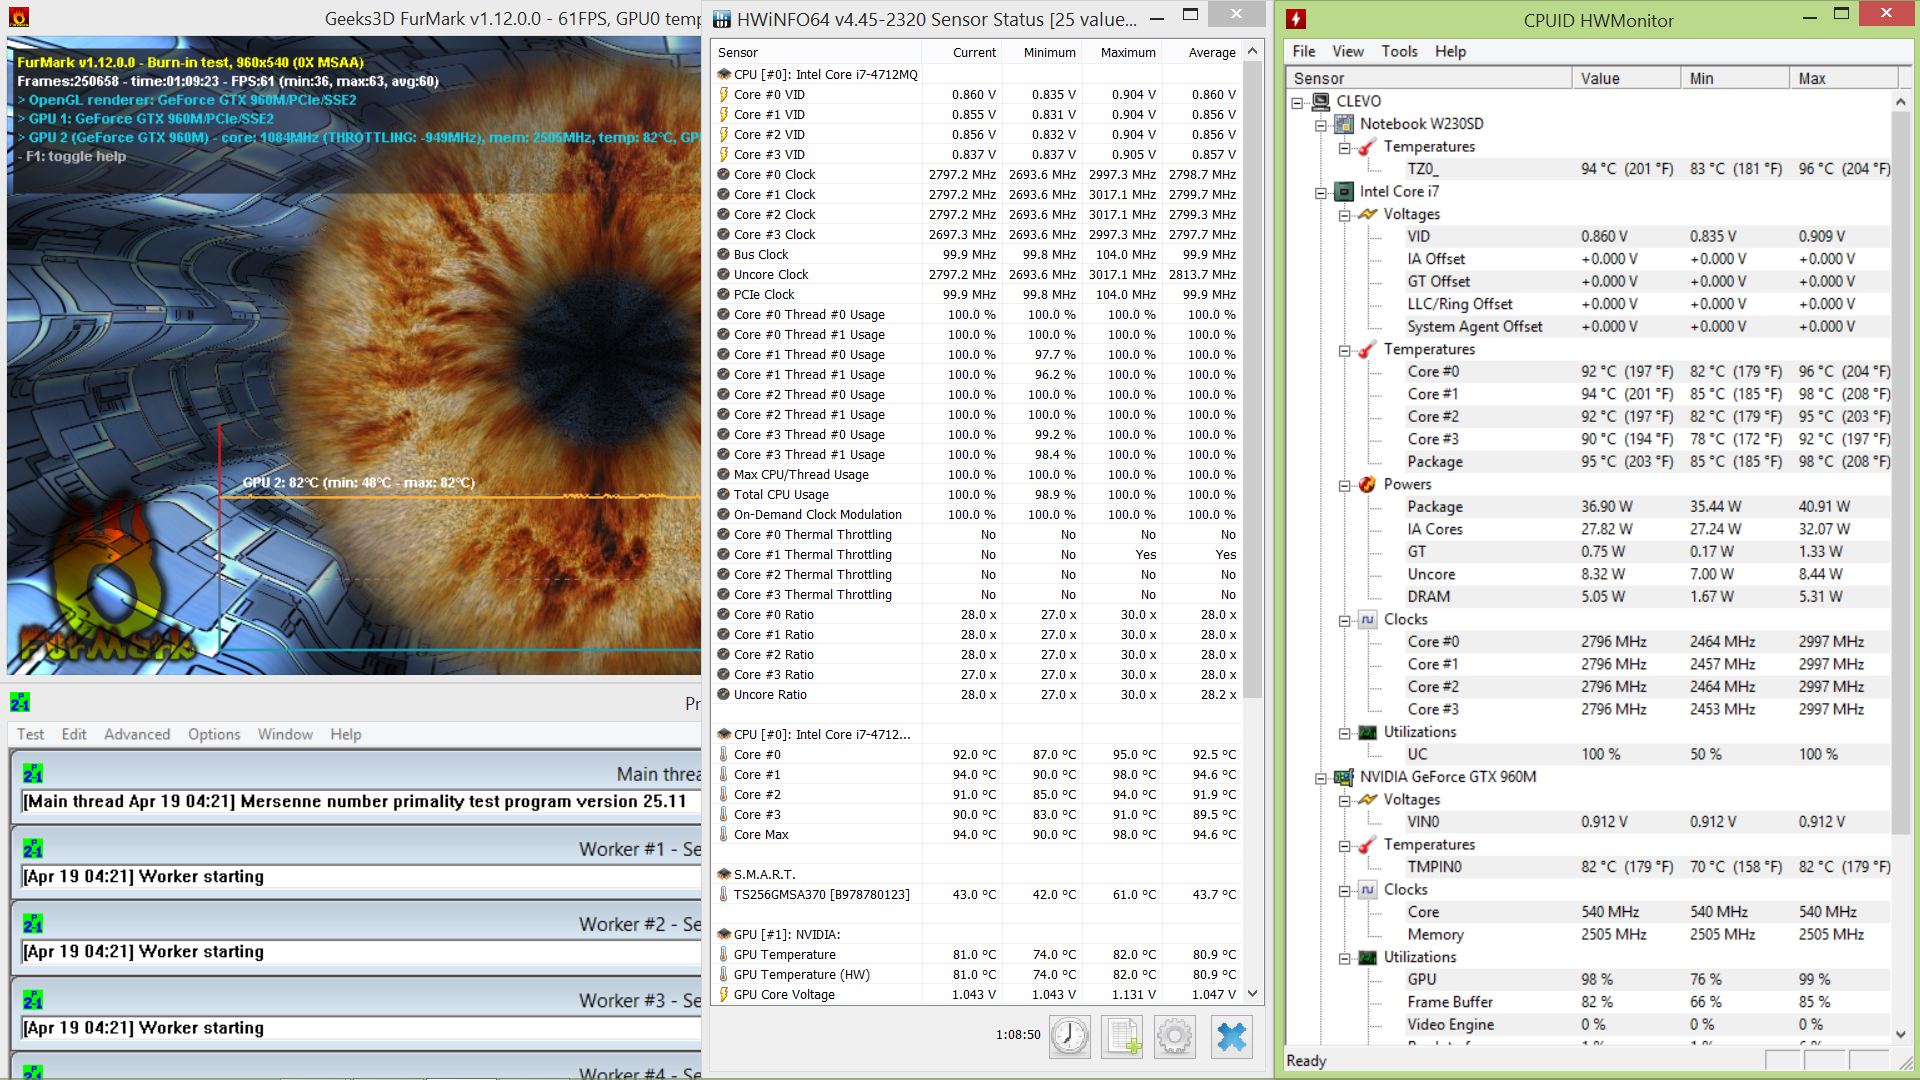Screen dimensions: 1920x1080
Task: Open the File menu in HWMonitor
Action: 1304,51
